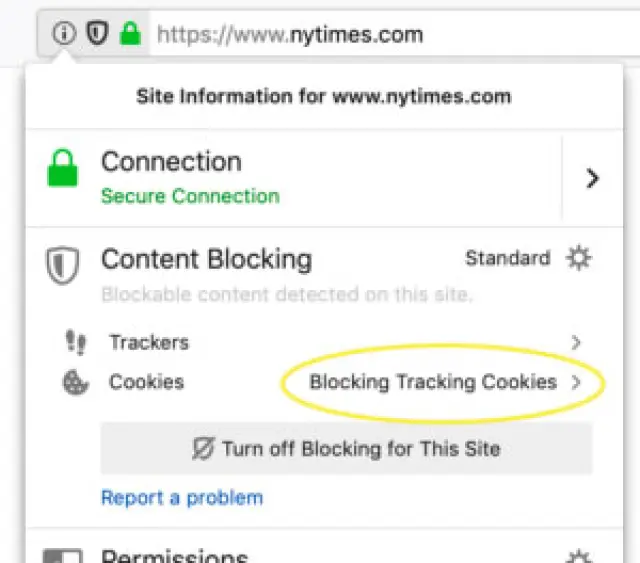The image size is (640, 563).
Task: Turn off Blocking for This Site
Action: [346, 448]
